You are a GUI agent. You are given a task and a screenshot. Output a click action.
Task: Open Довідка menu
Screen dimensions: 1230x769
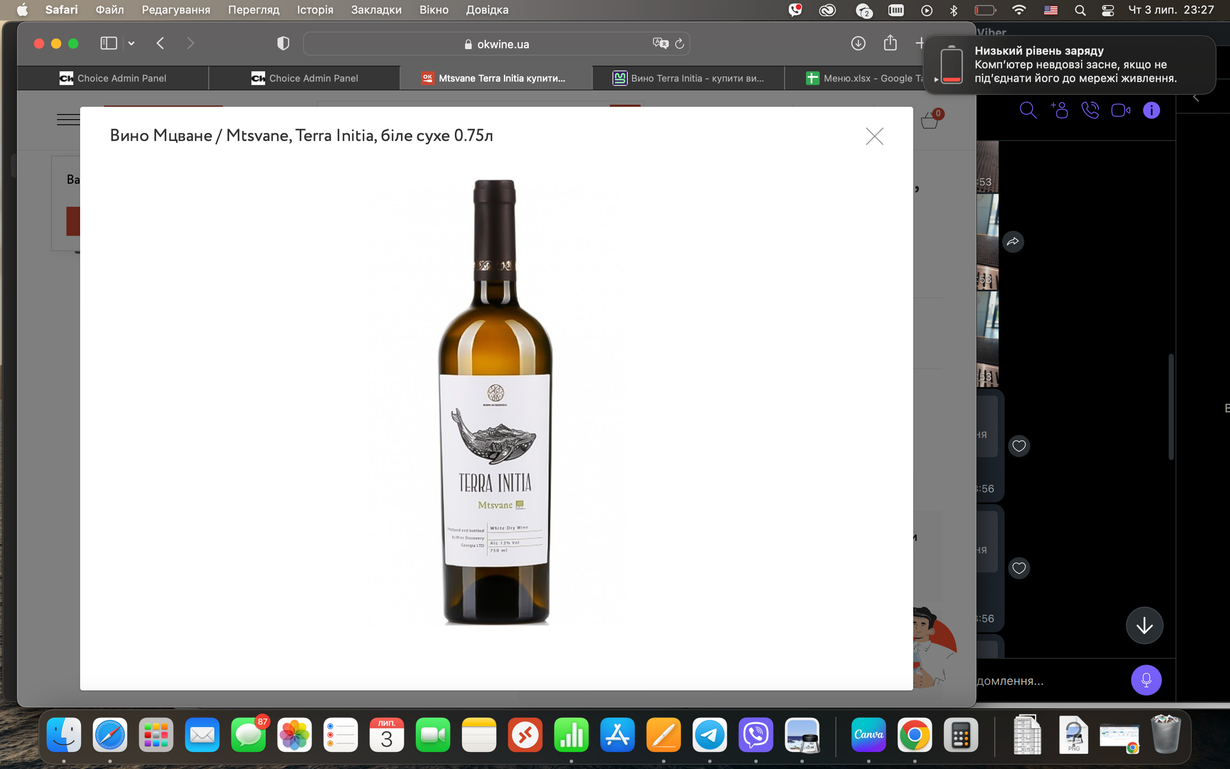[x=487, y=10]
